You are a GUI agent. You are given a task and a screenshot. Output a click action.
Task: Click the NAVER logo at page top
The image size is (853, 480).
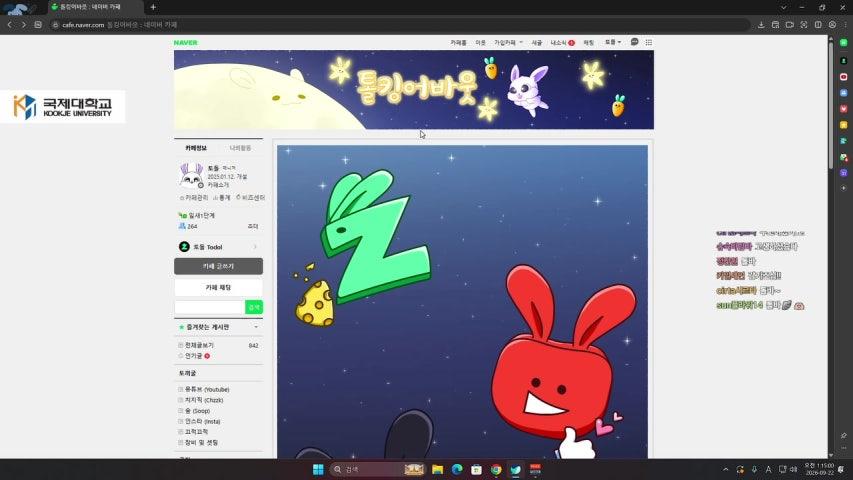coord(186,42)
